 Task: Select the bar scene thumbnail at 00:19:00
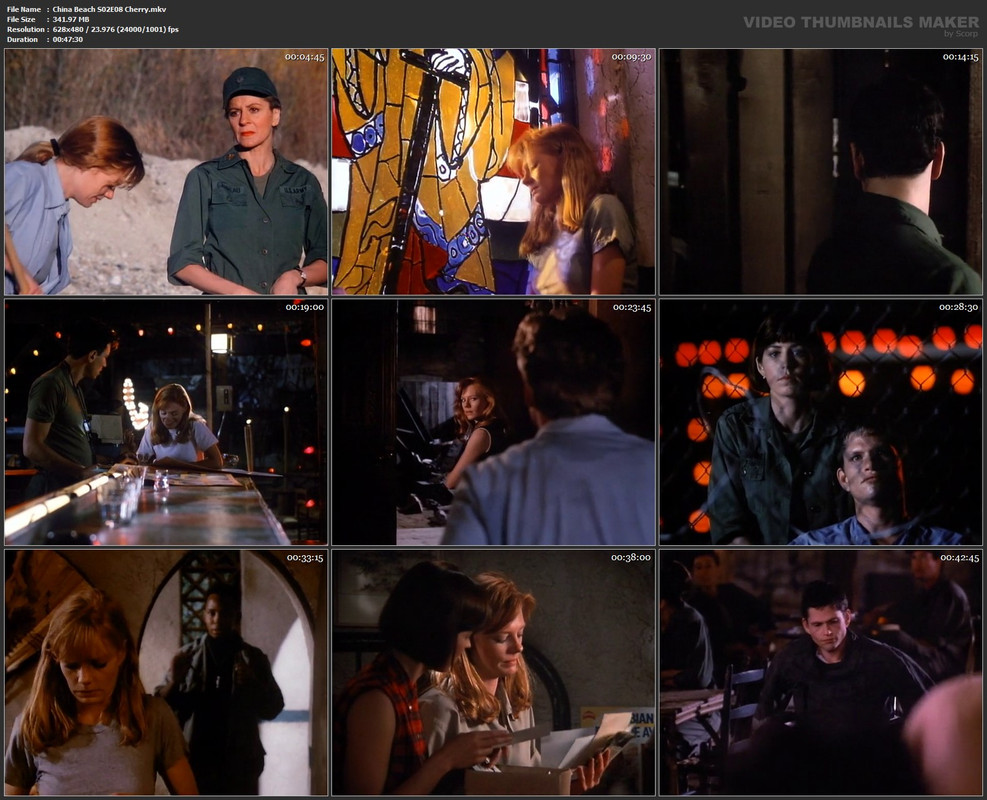point(166,422)
